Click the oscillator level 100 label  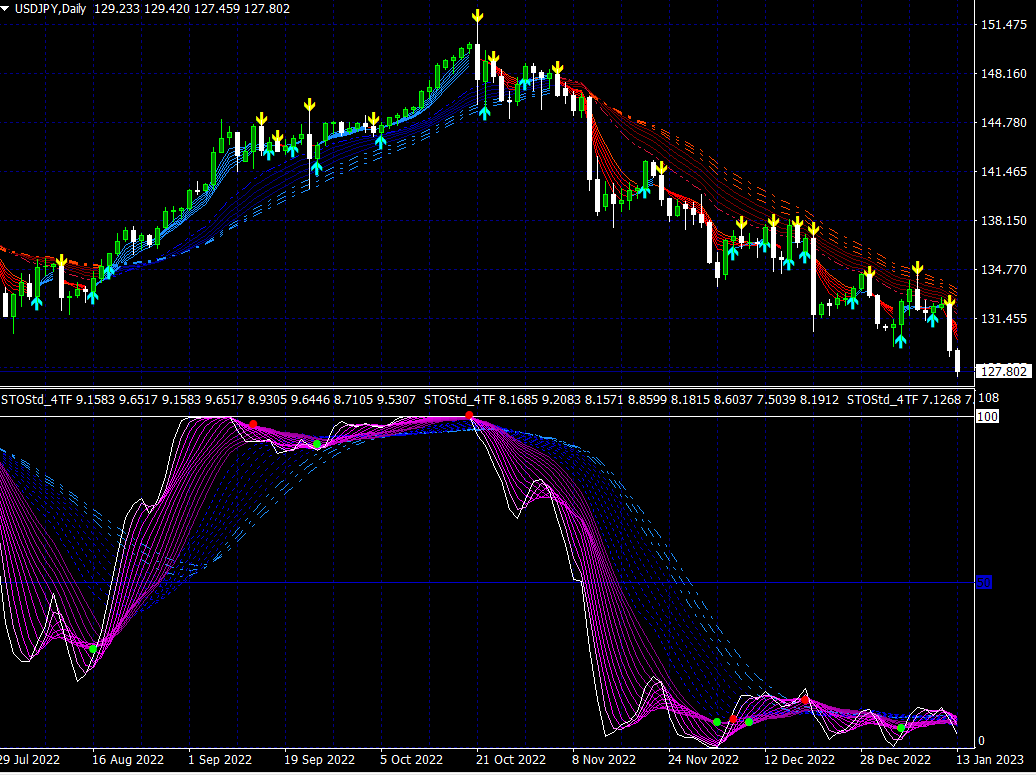[987, 416]
